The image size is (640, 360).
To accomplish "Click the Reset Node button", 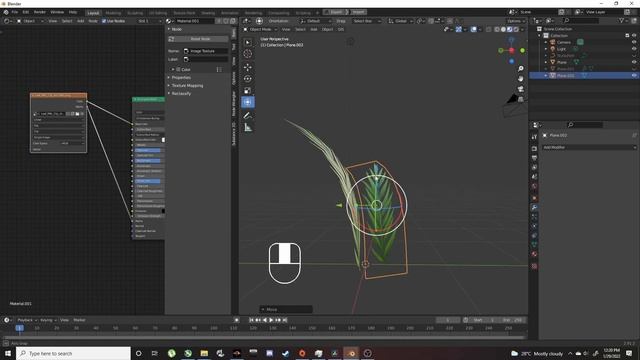I will 198,39.
